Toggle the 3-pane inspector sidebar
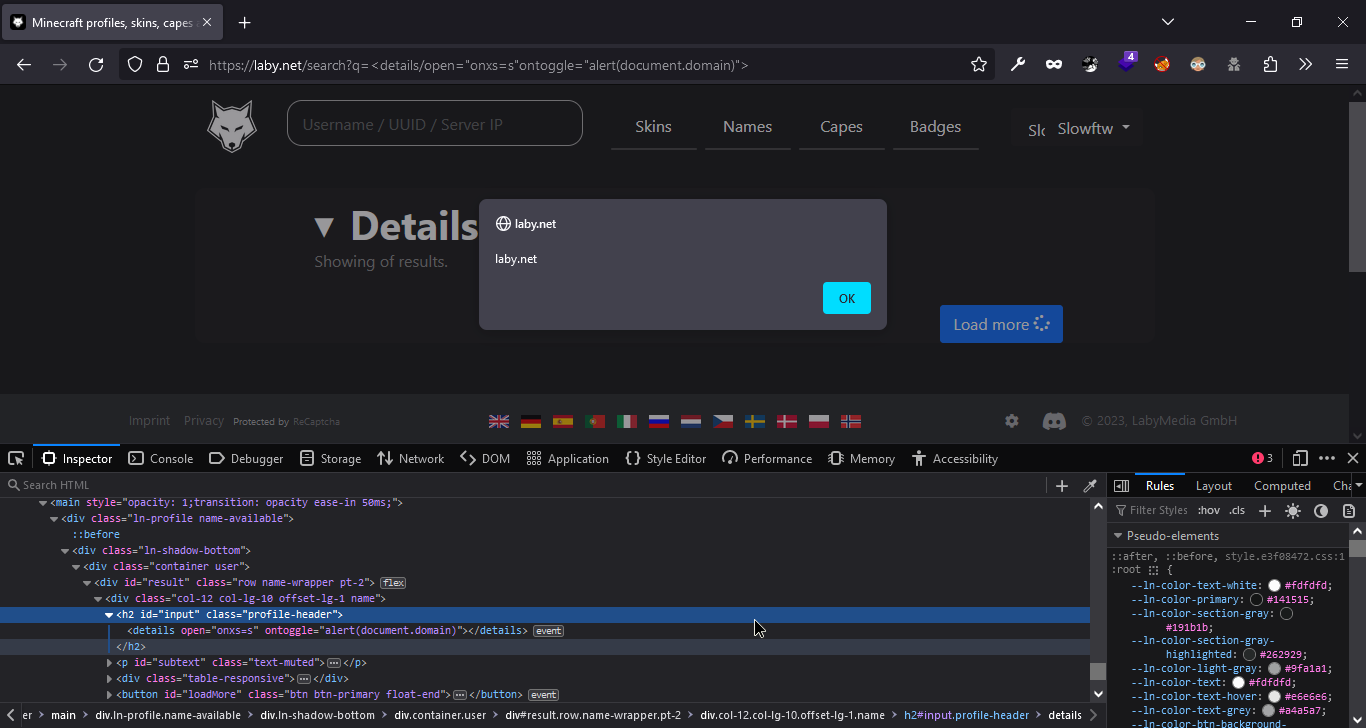 tap(1121, 485)
